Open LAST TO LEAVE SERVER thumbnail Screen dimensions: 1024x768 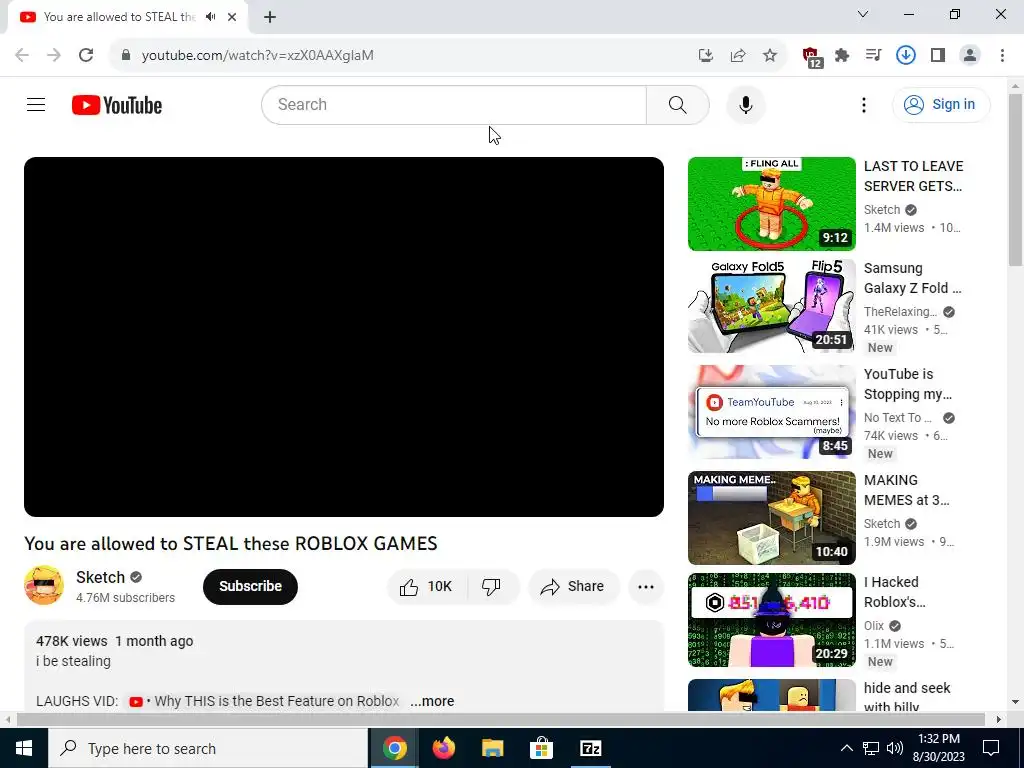pos(771,204)
